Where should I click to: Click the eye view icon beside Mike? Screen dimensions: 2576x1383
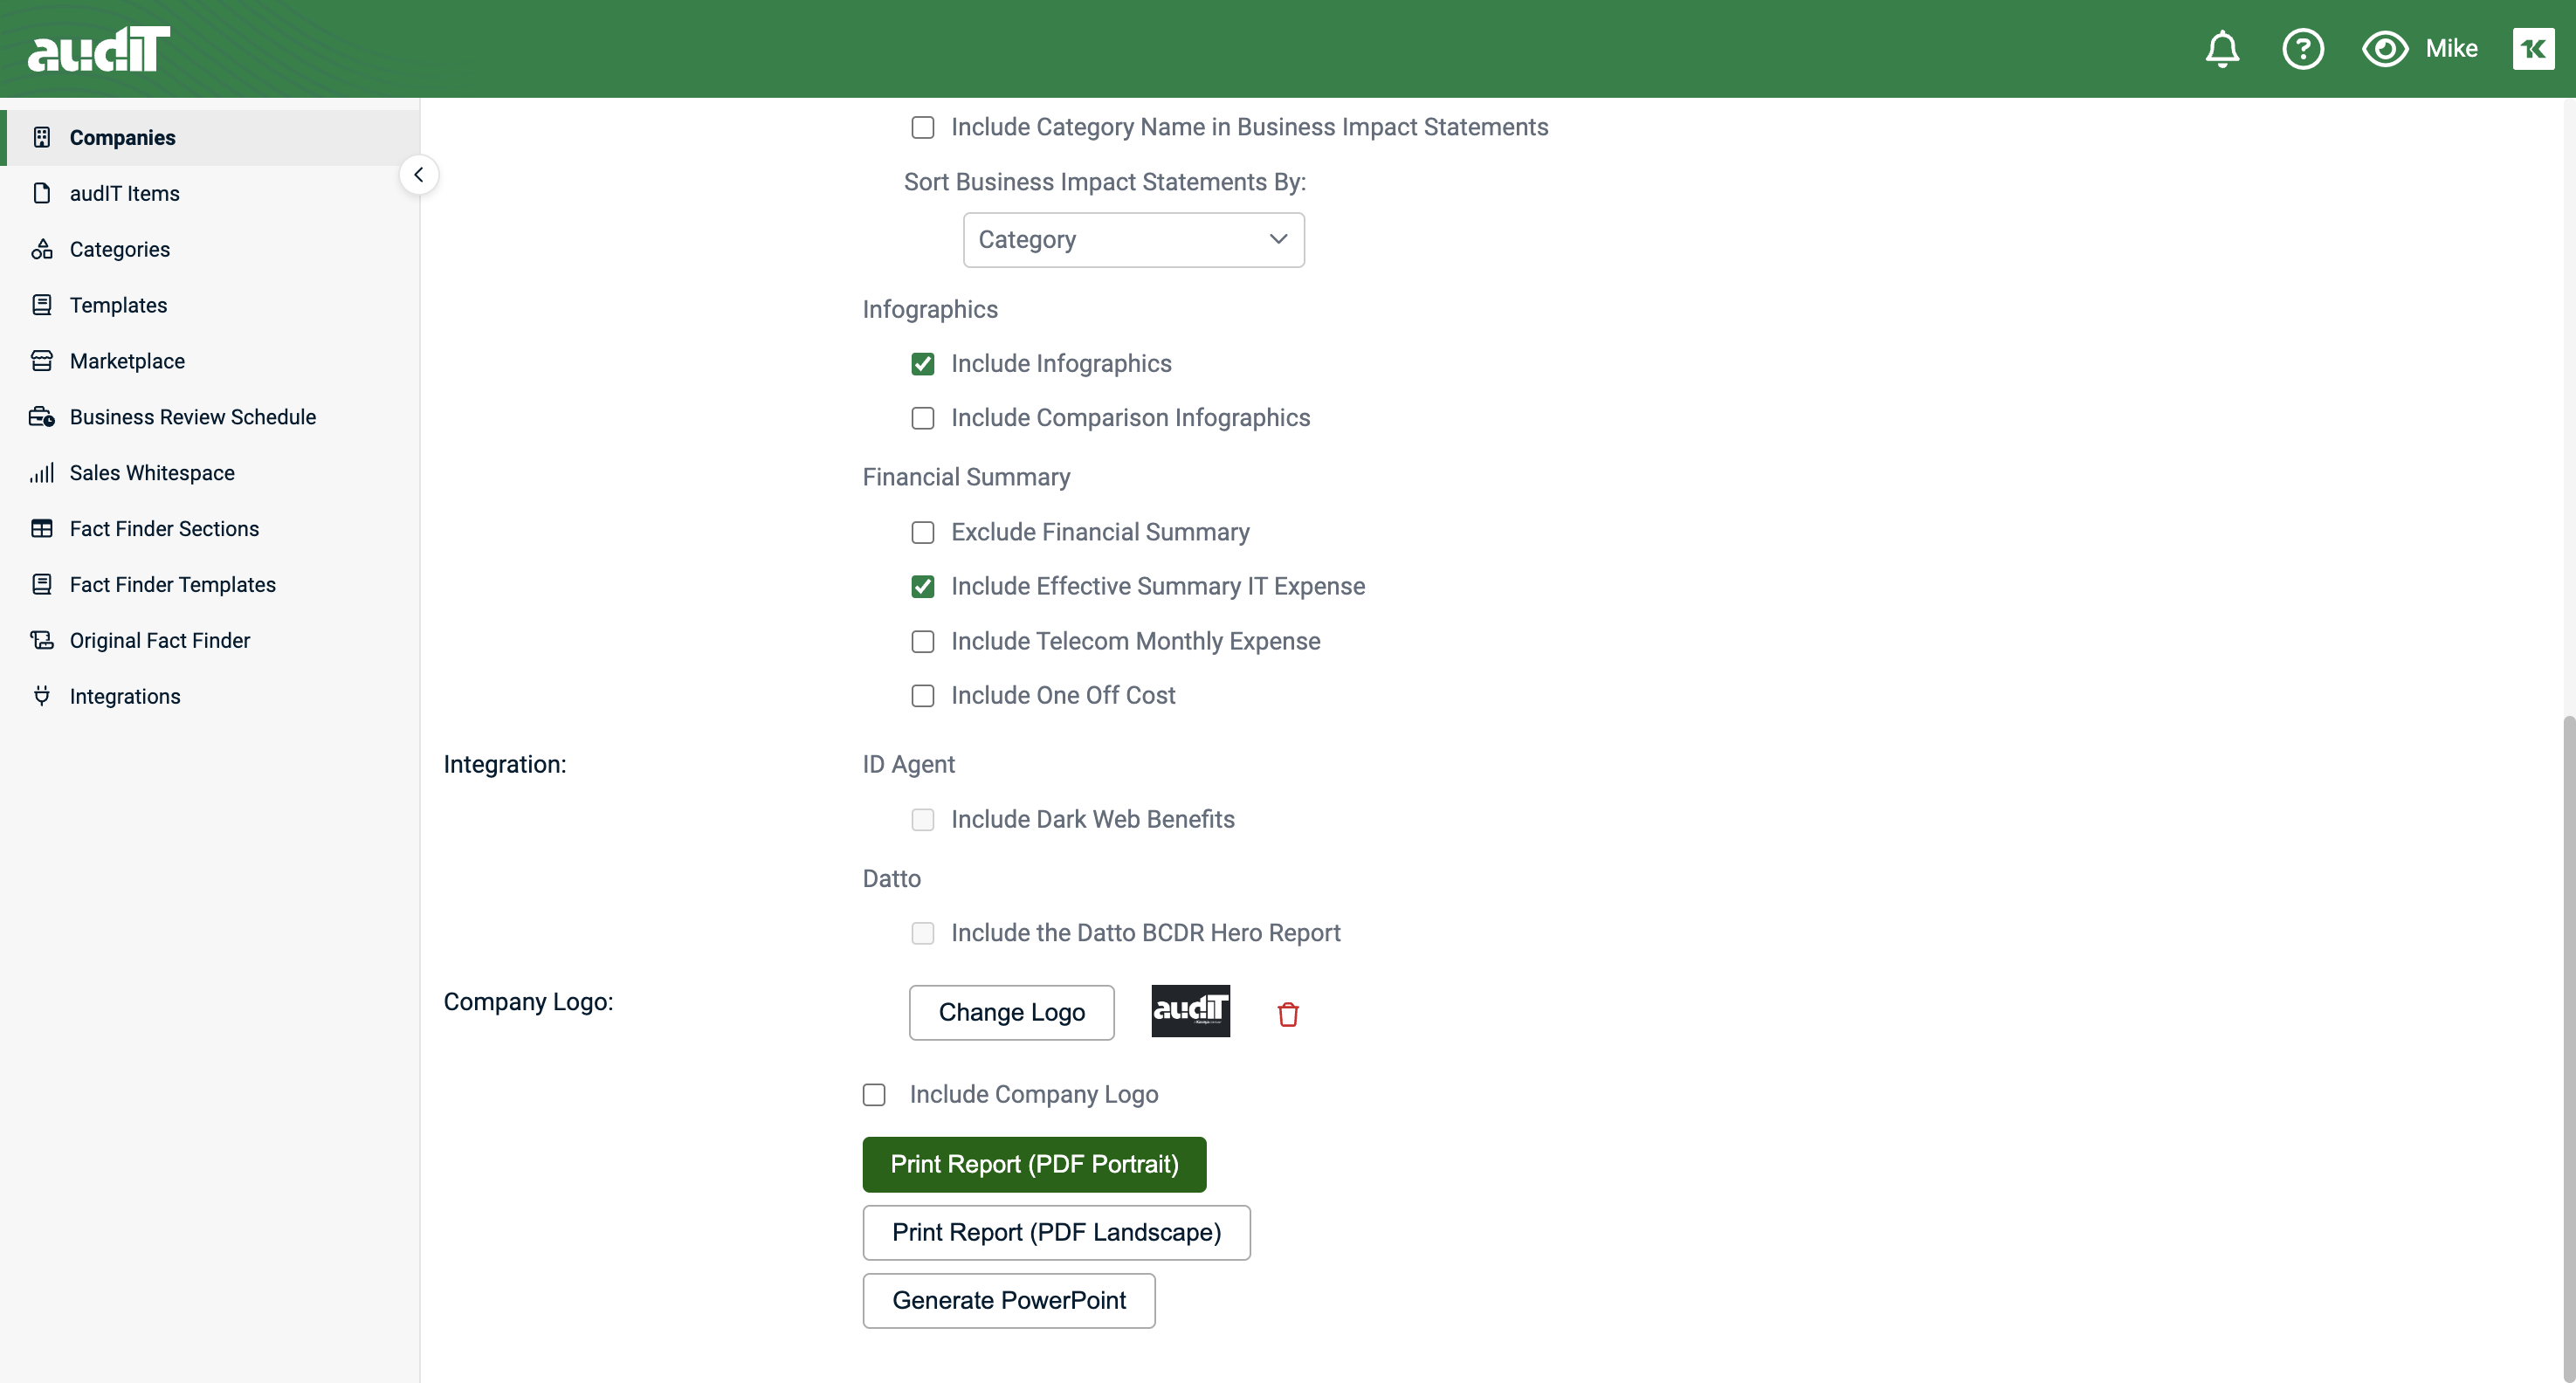(2385, 49)
